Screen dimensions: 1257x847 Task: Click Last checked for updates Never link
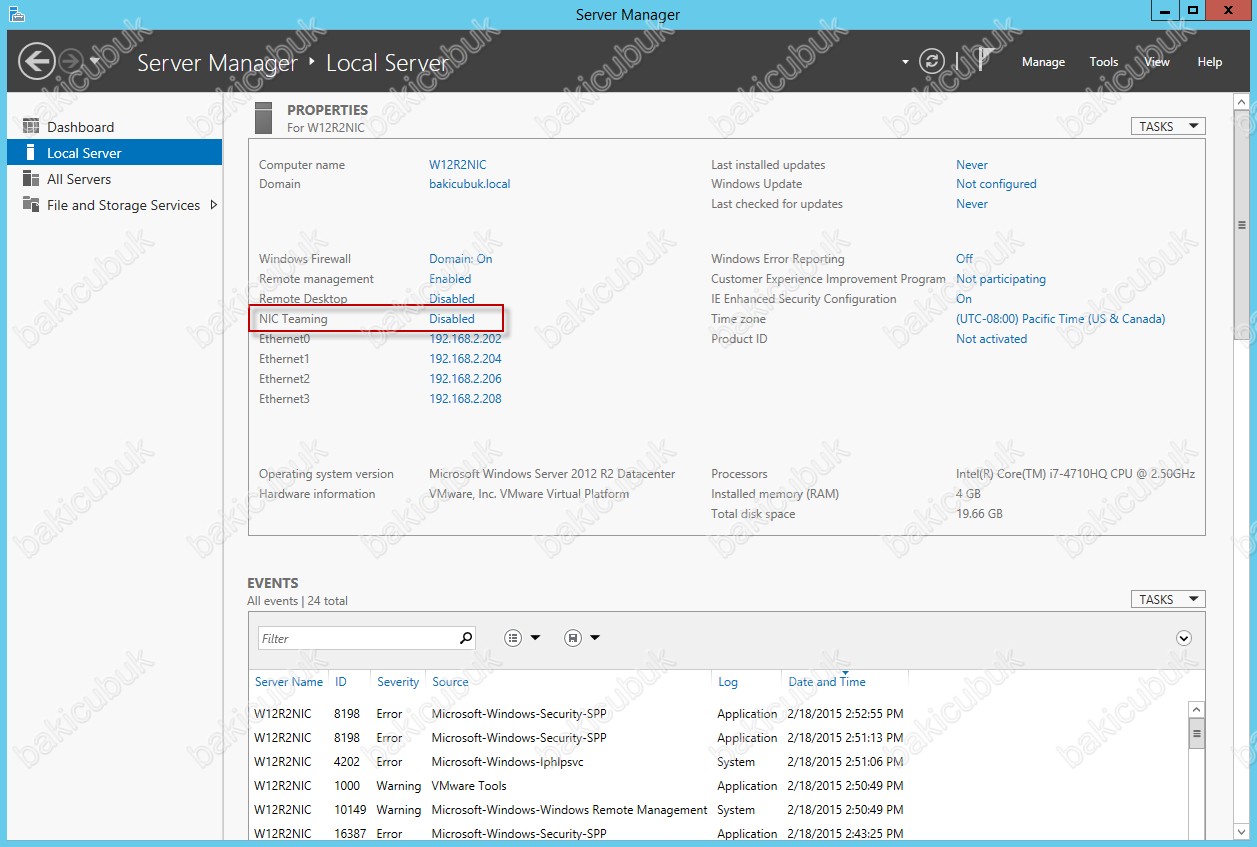pos(972,204)
